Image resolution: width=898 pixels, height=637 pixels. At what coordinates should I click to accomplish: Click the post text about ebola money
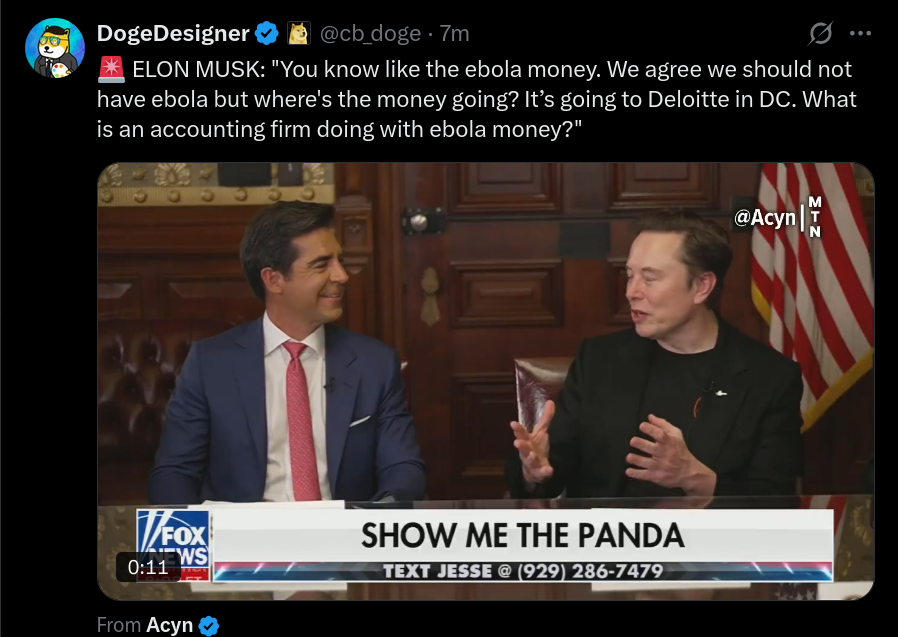476,99
